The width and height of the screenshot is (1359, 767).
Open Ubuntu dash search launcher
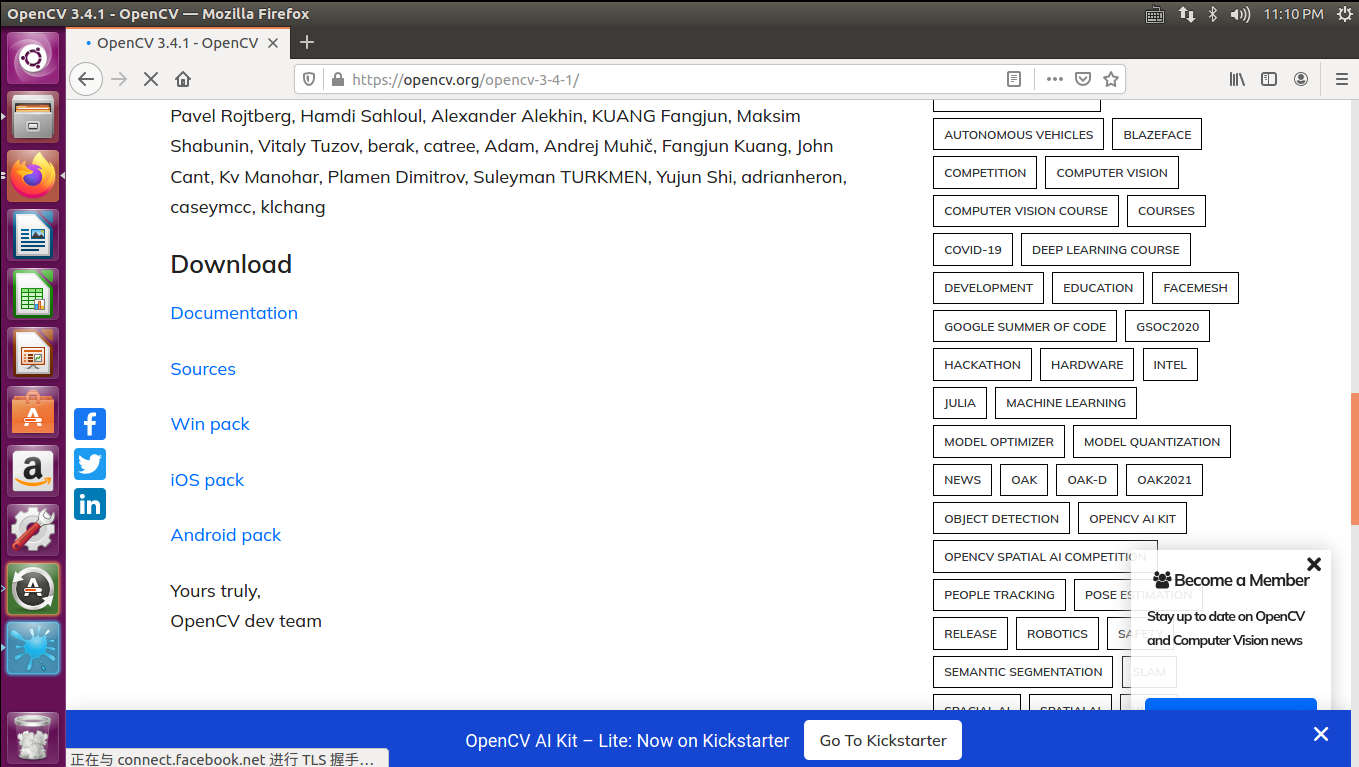pyautogui.click(x=33, y=58)
